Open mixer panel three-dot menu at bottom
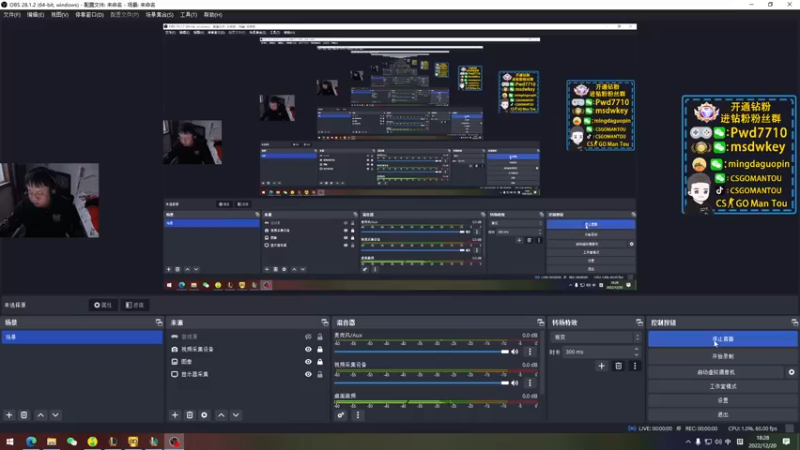This screenshot has height=450, width=800. point(358,415)
